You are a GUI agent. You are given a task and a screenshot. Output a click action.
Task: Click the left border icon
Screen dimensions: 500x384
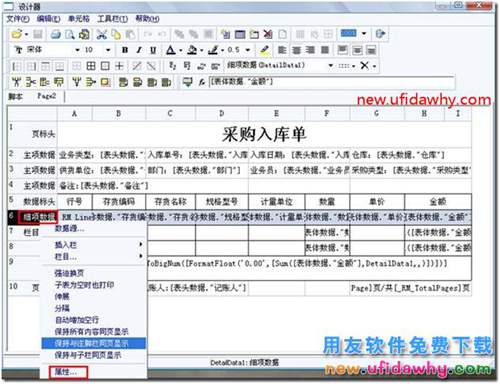pos(16,66)
